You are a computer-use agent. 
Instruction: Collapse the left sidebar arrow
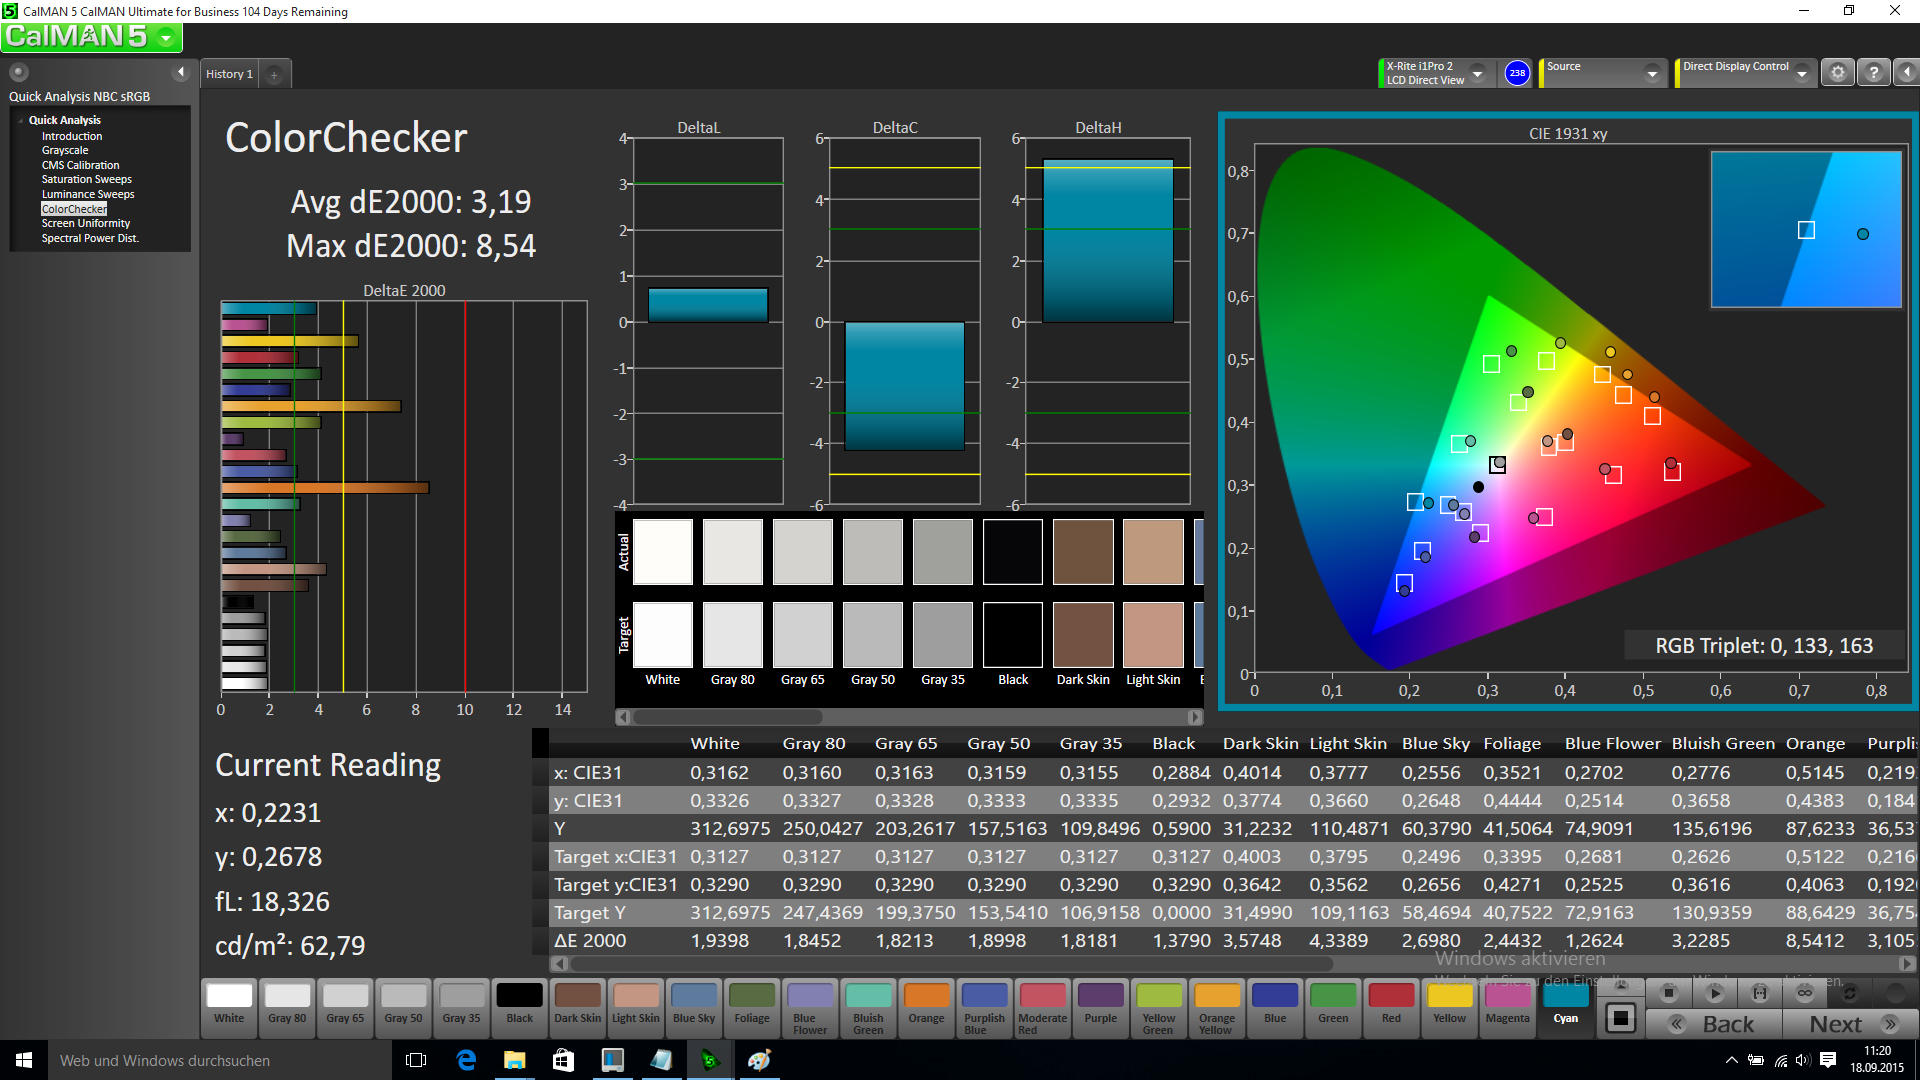181,72
